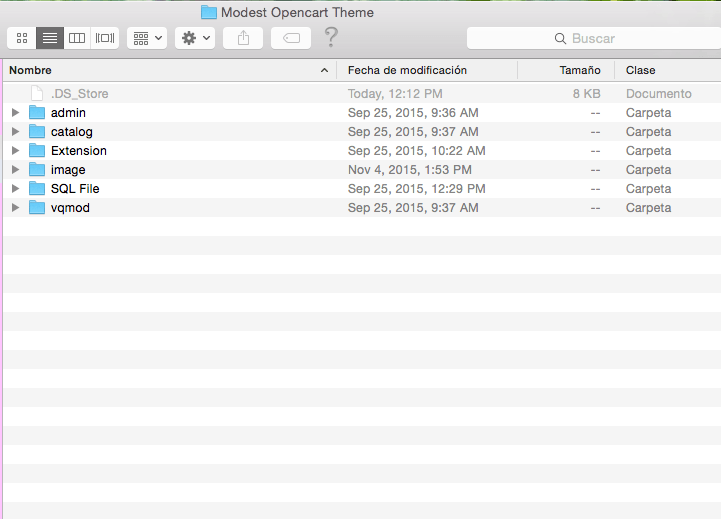
Task: Click the date Nov 4, 2015, 1:53 PM
Action: coord(410,170)
